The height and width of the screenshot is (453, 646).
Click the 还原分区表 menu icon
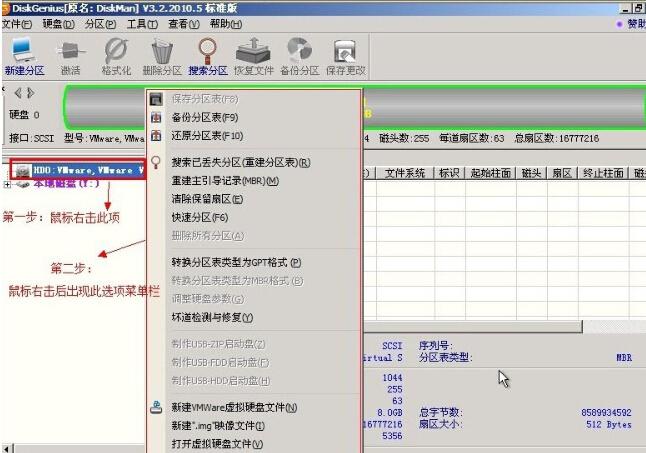click(156, 135)
